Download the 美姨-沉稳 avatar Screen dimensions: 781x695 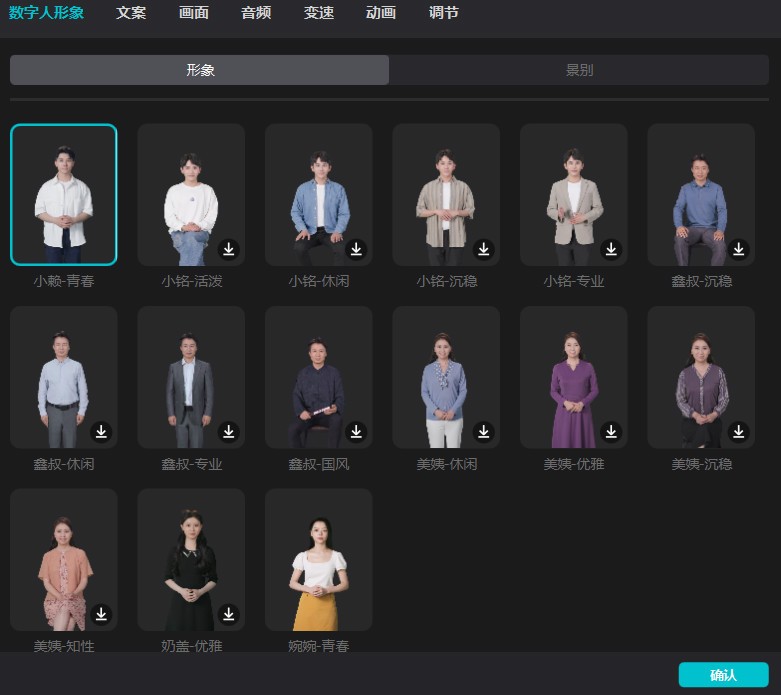(739, 431)
